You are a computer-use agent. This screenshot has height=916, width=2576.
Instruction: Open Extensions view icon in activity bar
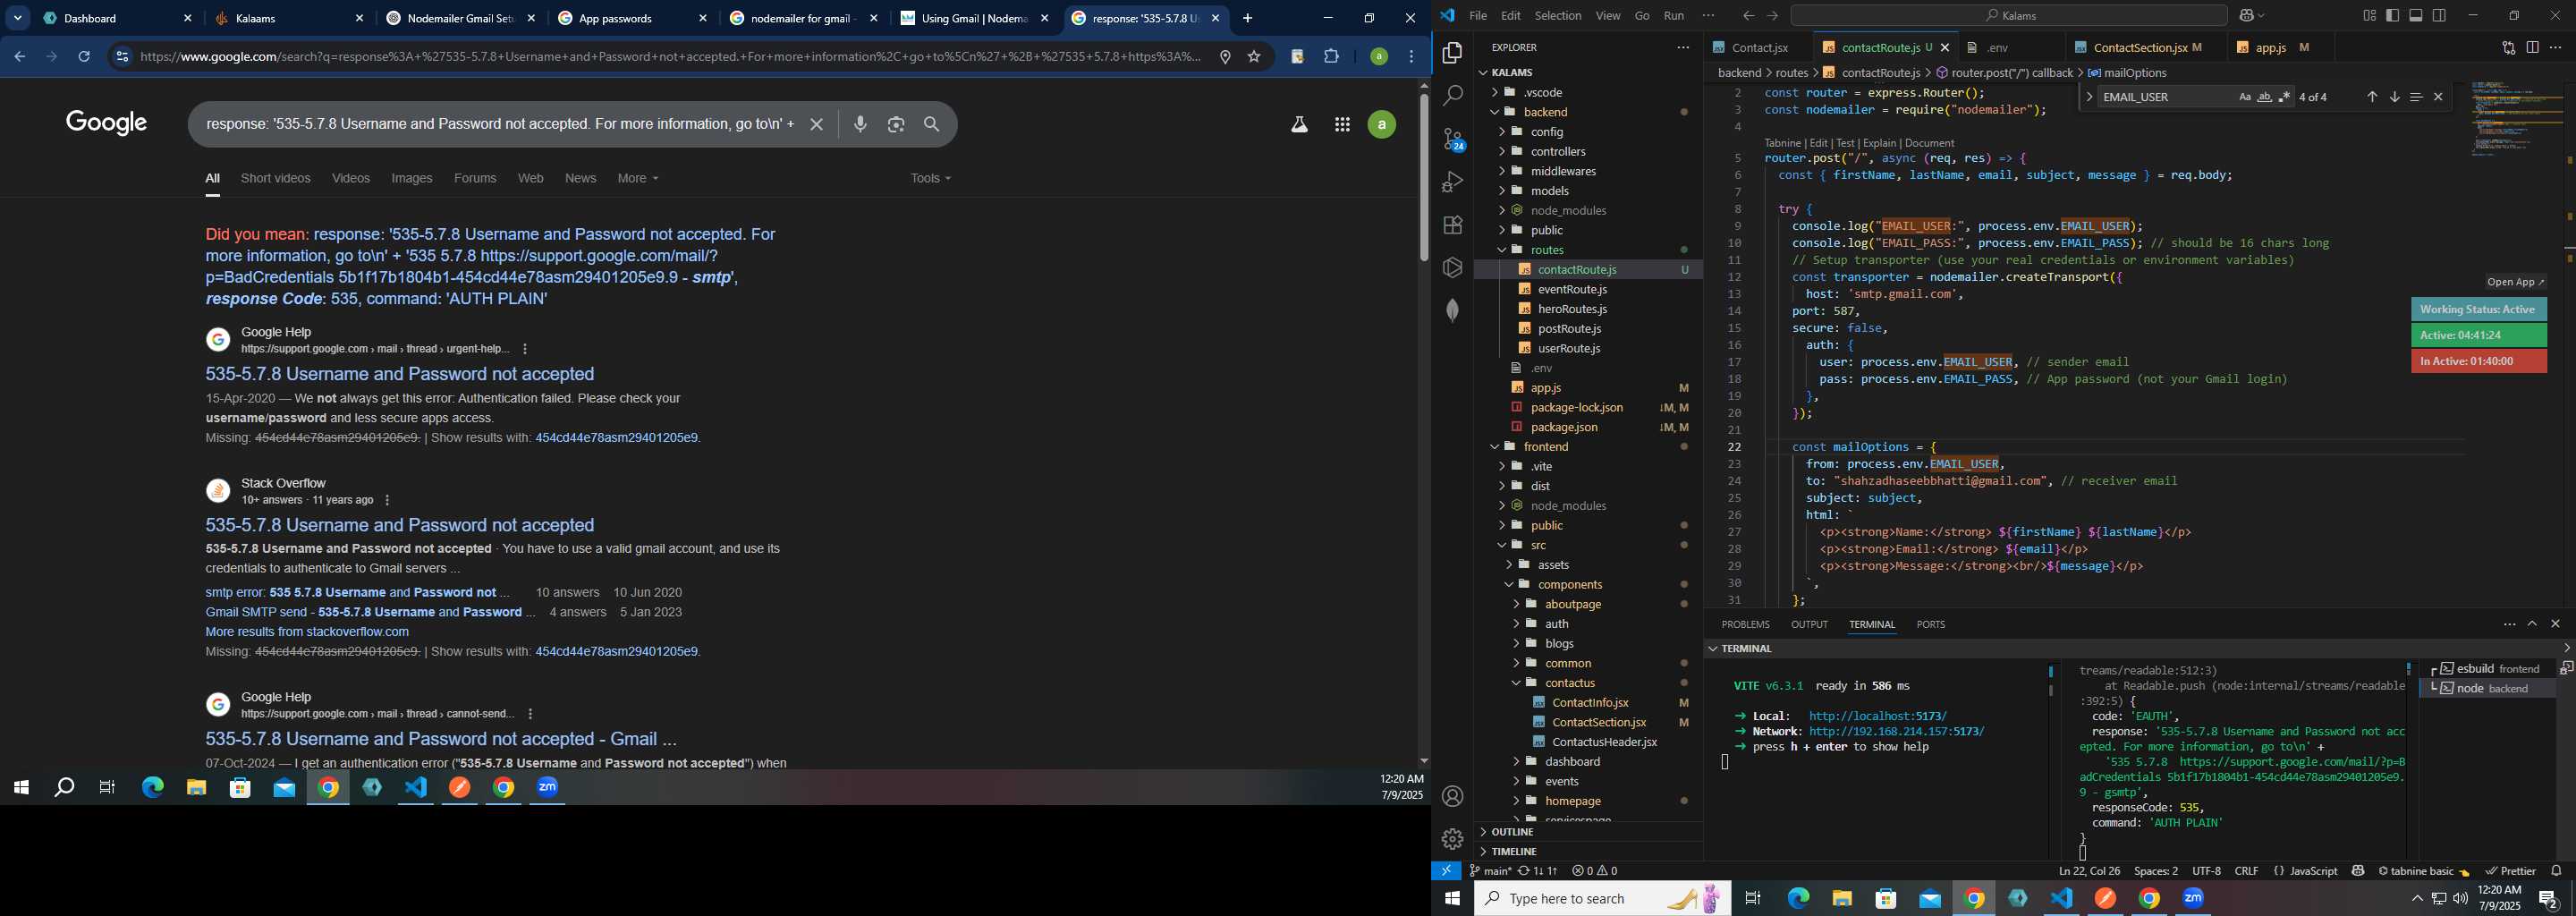(x=1453, y=225)
